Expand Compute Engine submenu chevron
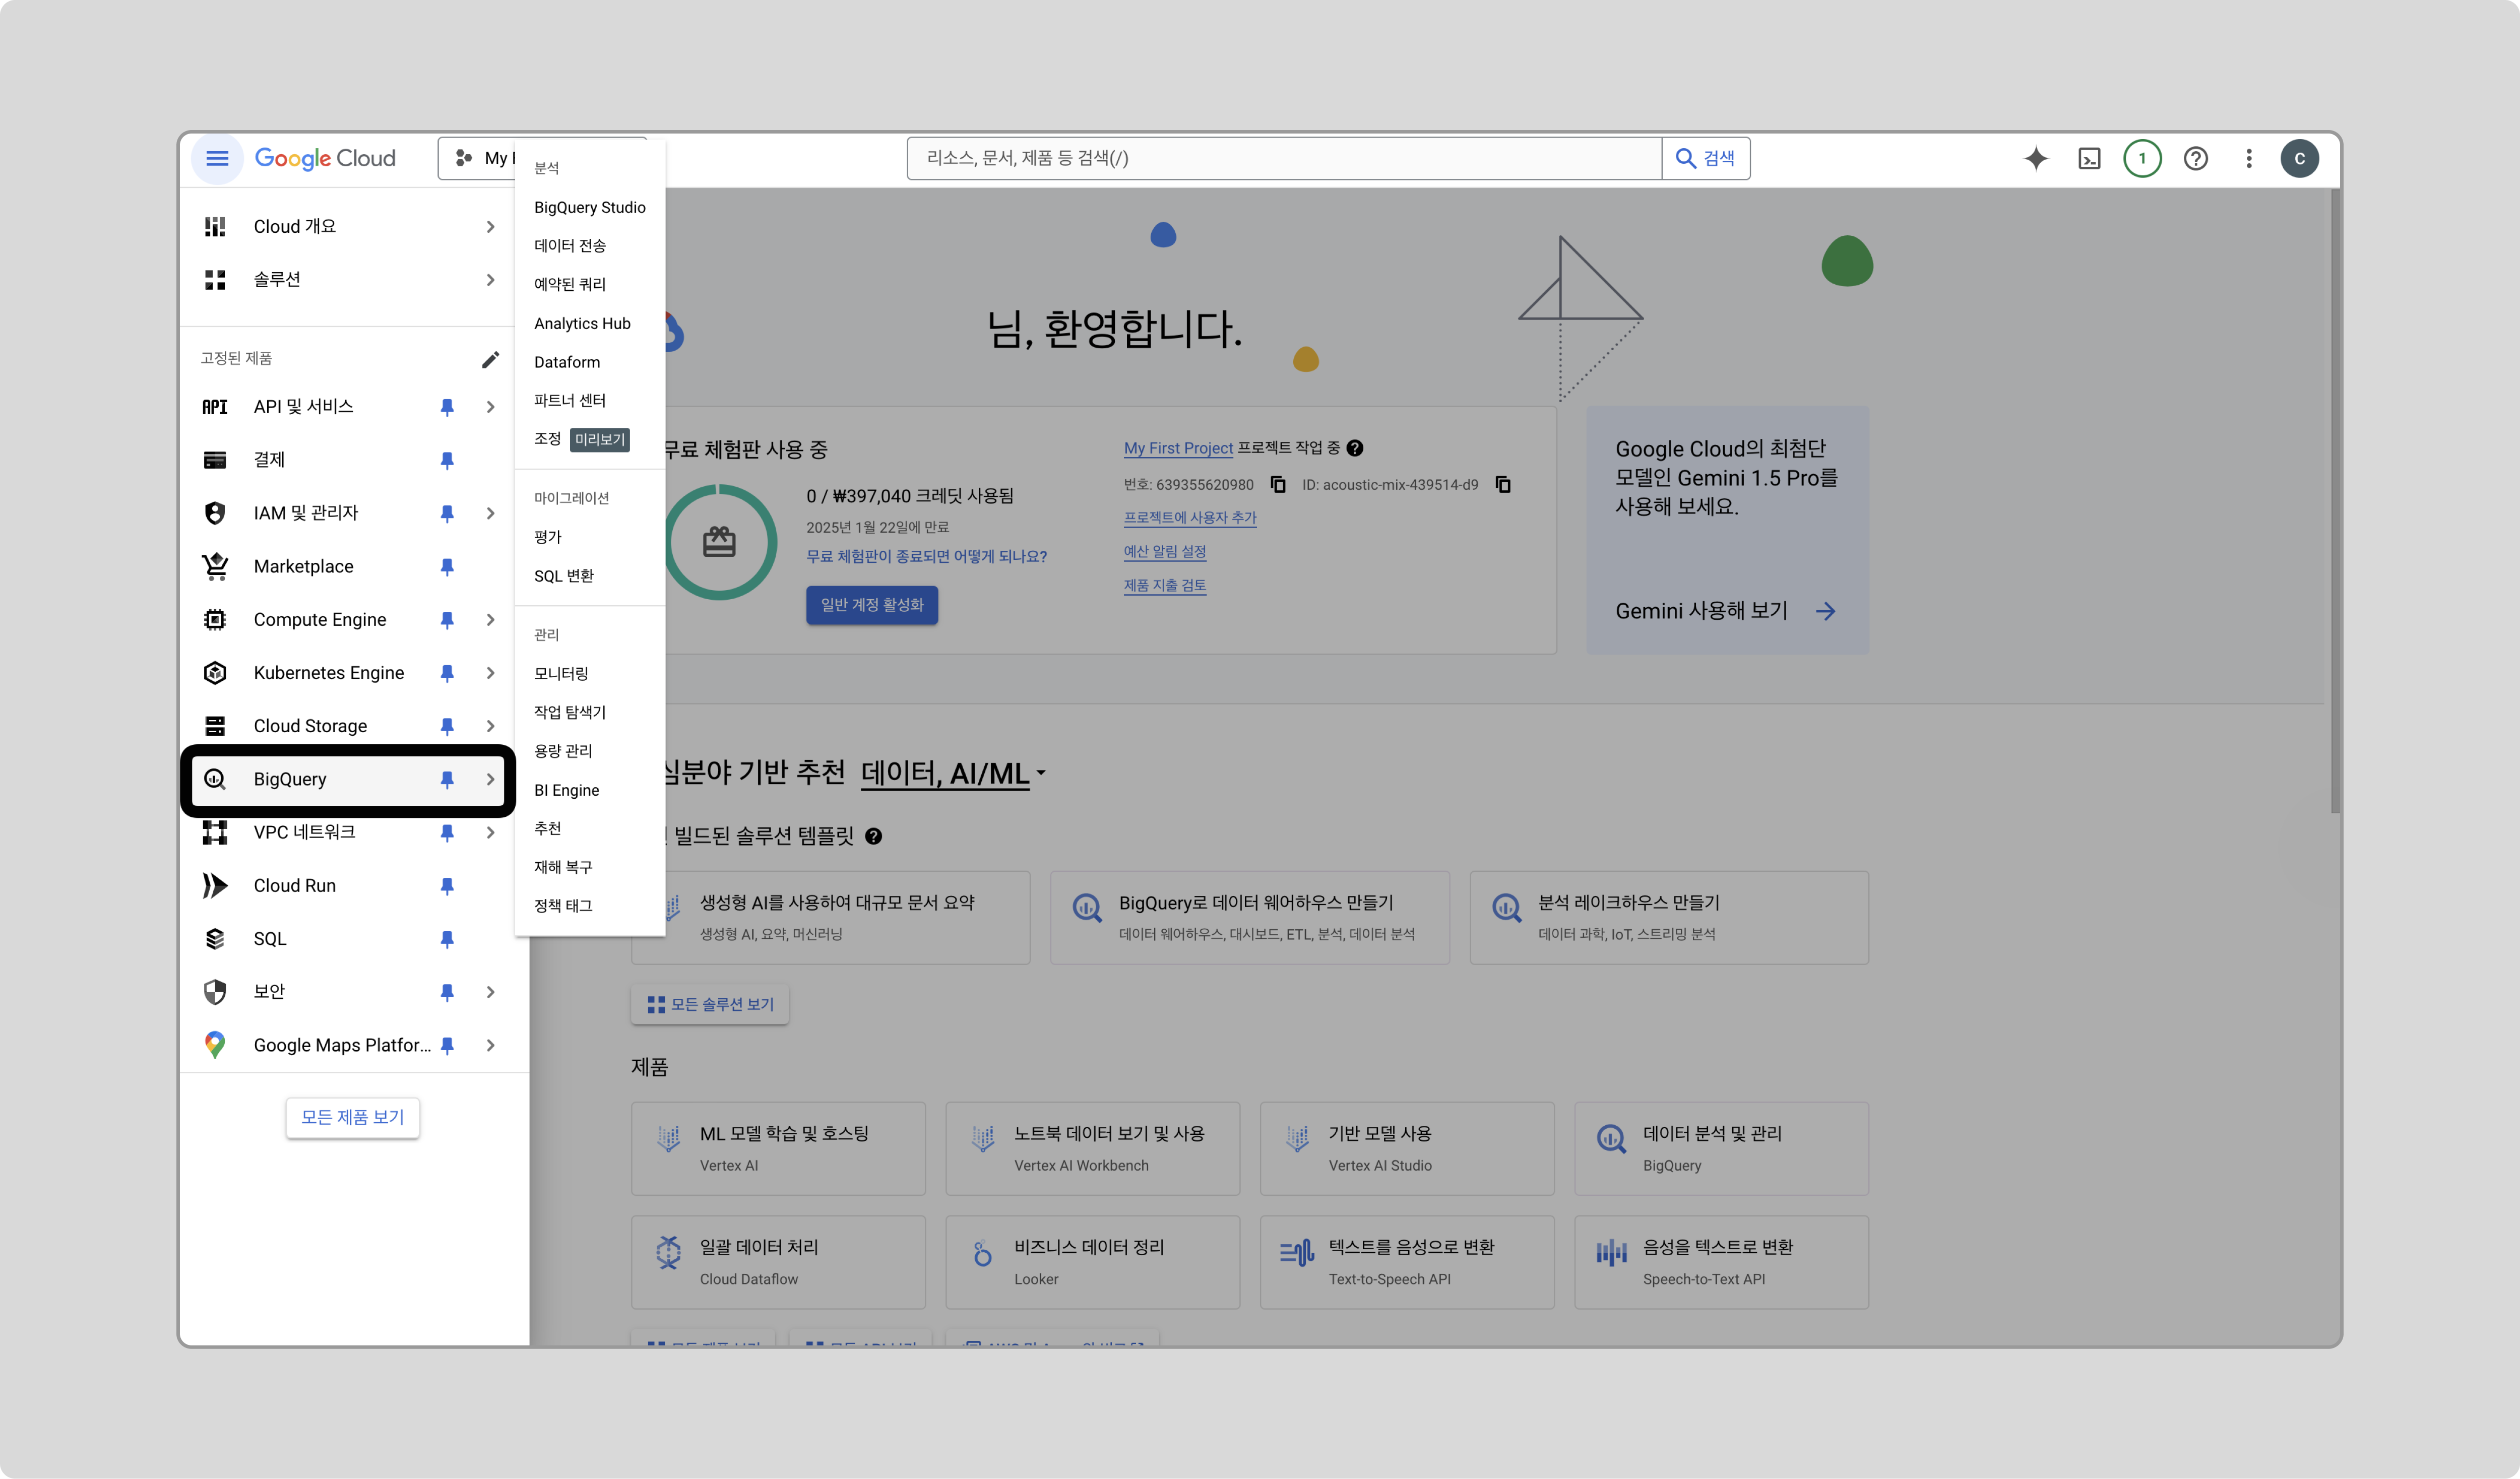The height and width of the screenshot is (1479, 2520). tap(490, 620)
